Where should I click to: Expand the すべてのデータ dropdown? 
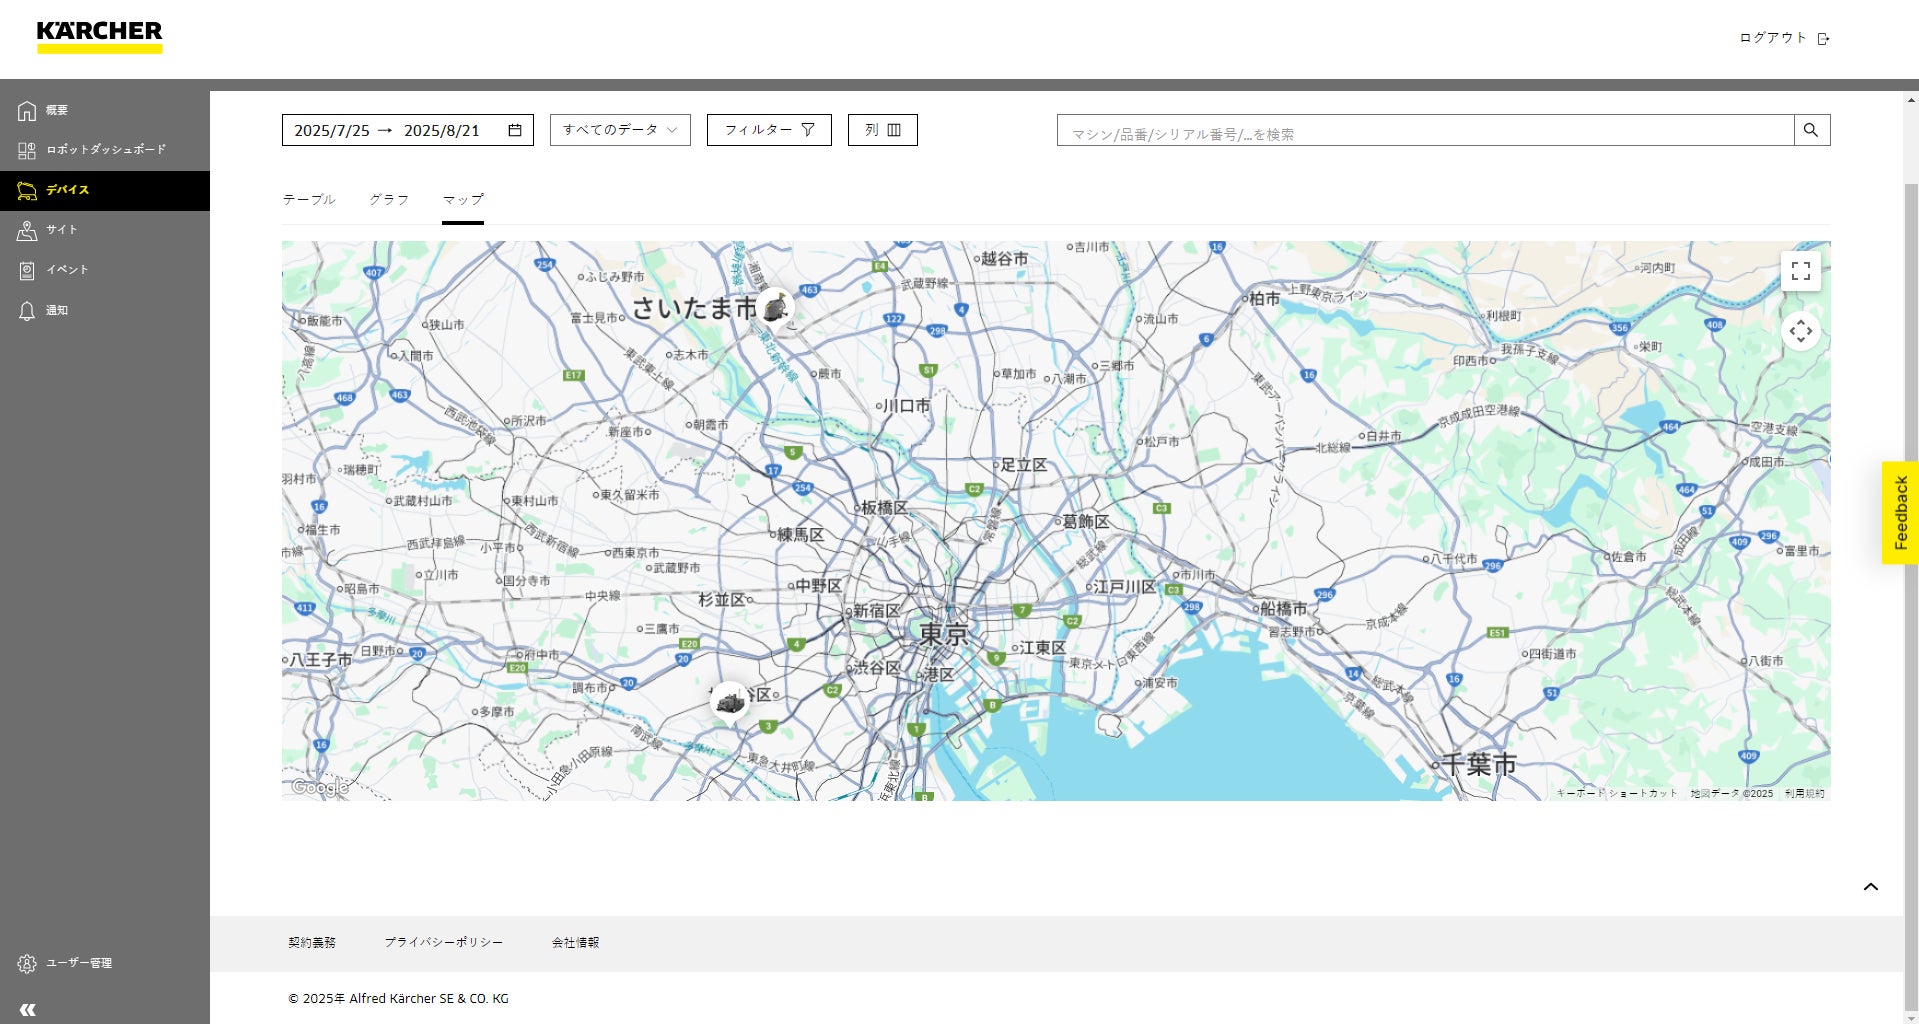620,130
